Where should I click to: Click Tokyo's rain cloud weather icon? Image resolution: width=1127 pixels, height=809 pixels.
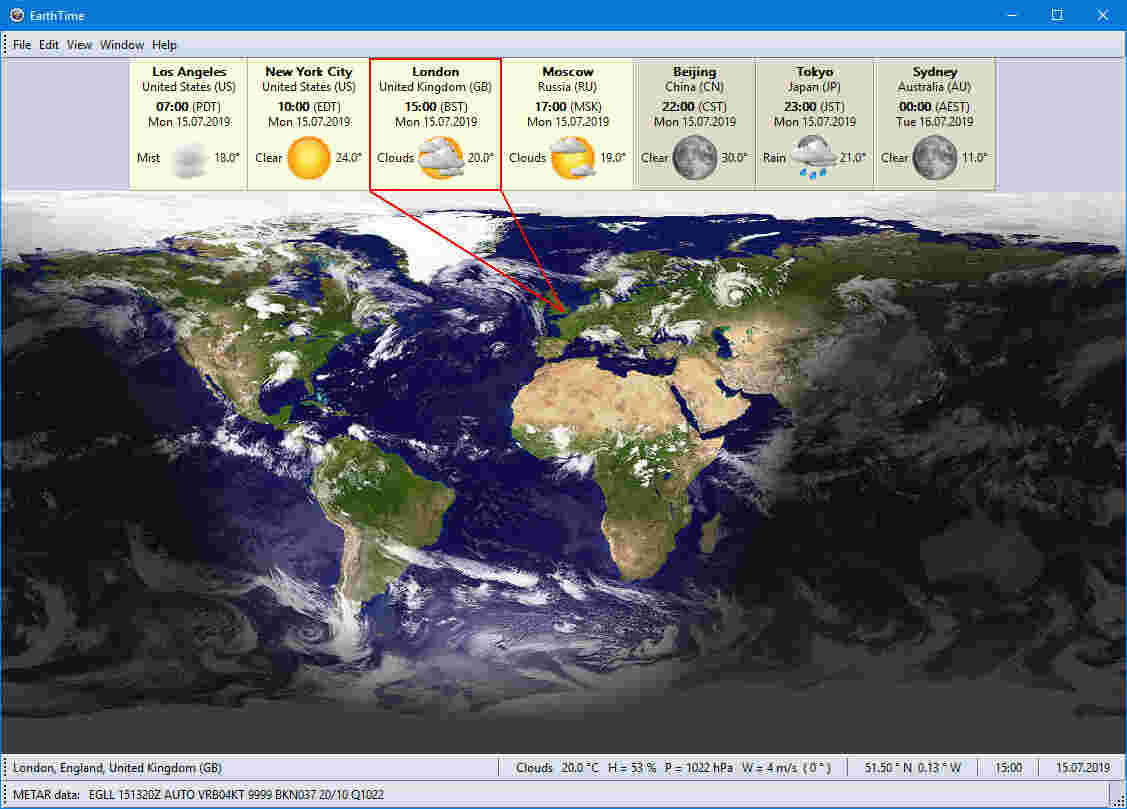[x=812, y=158]
